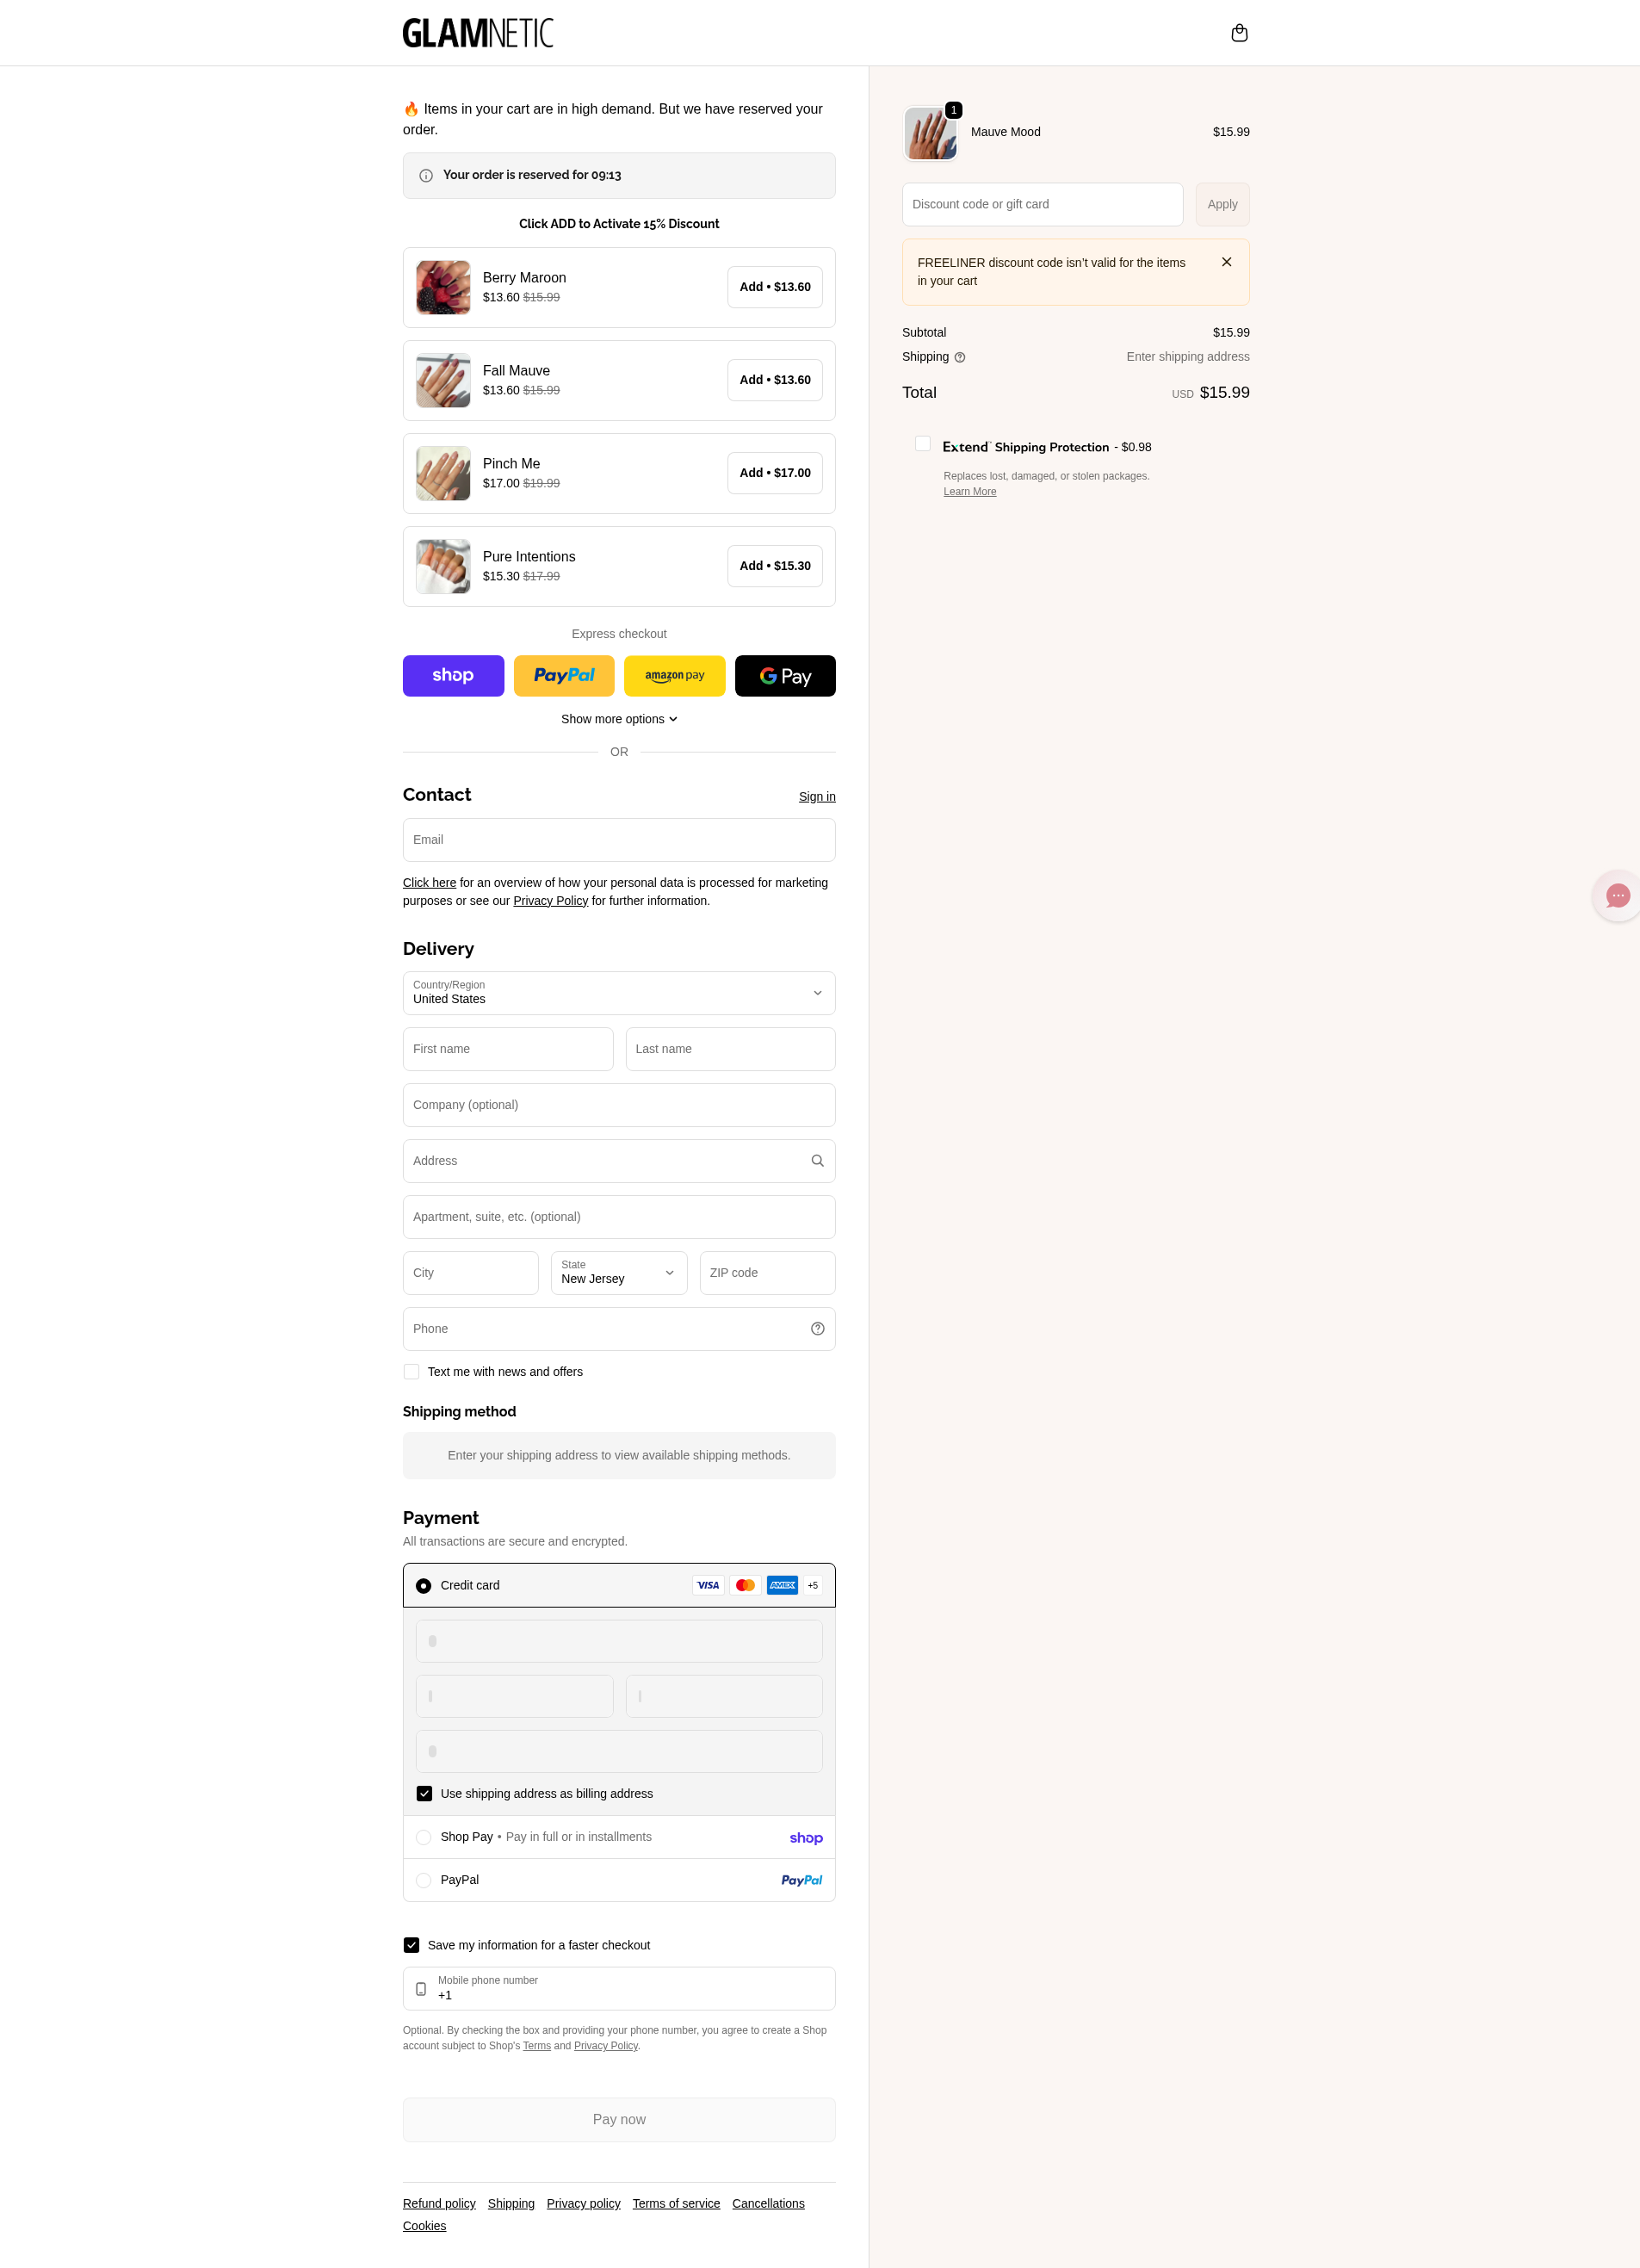Open the Refund policy footer link
1640x2268 pixels.
click(439, 2204)
